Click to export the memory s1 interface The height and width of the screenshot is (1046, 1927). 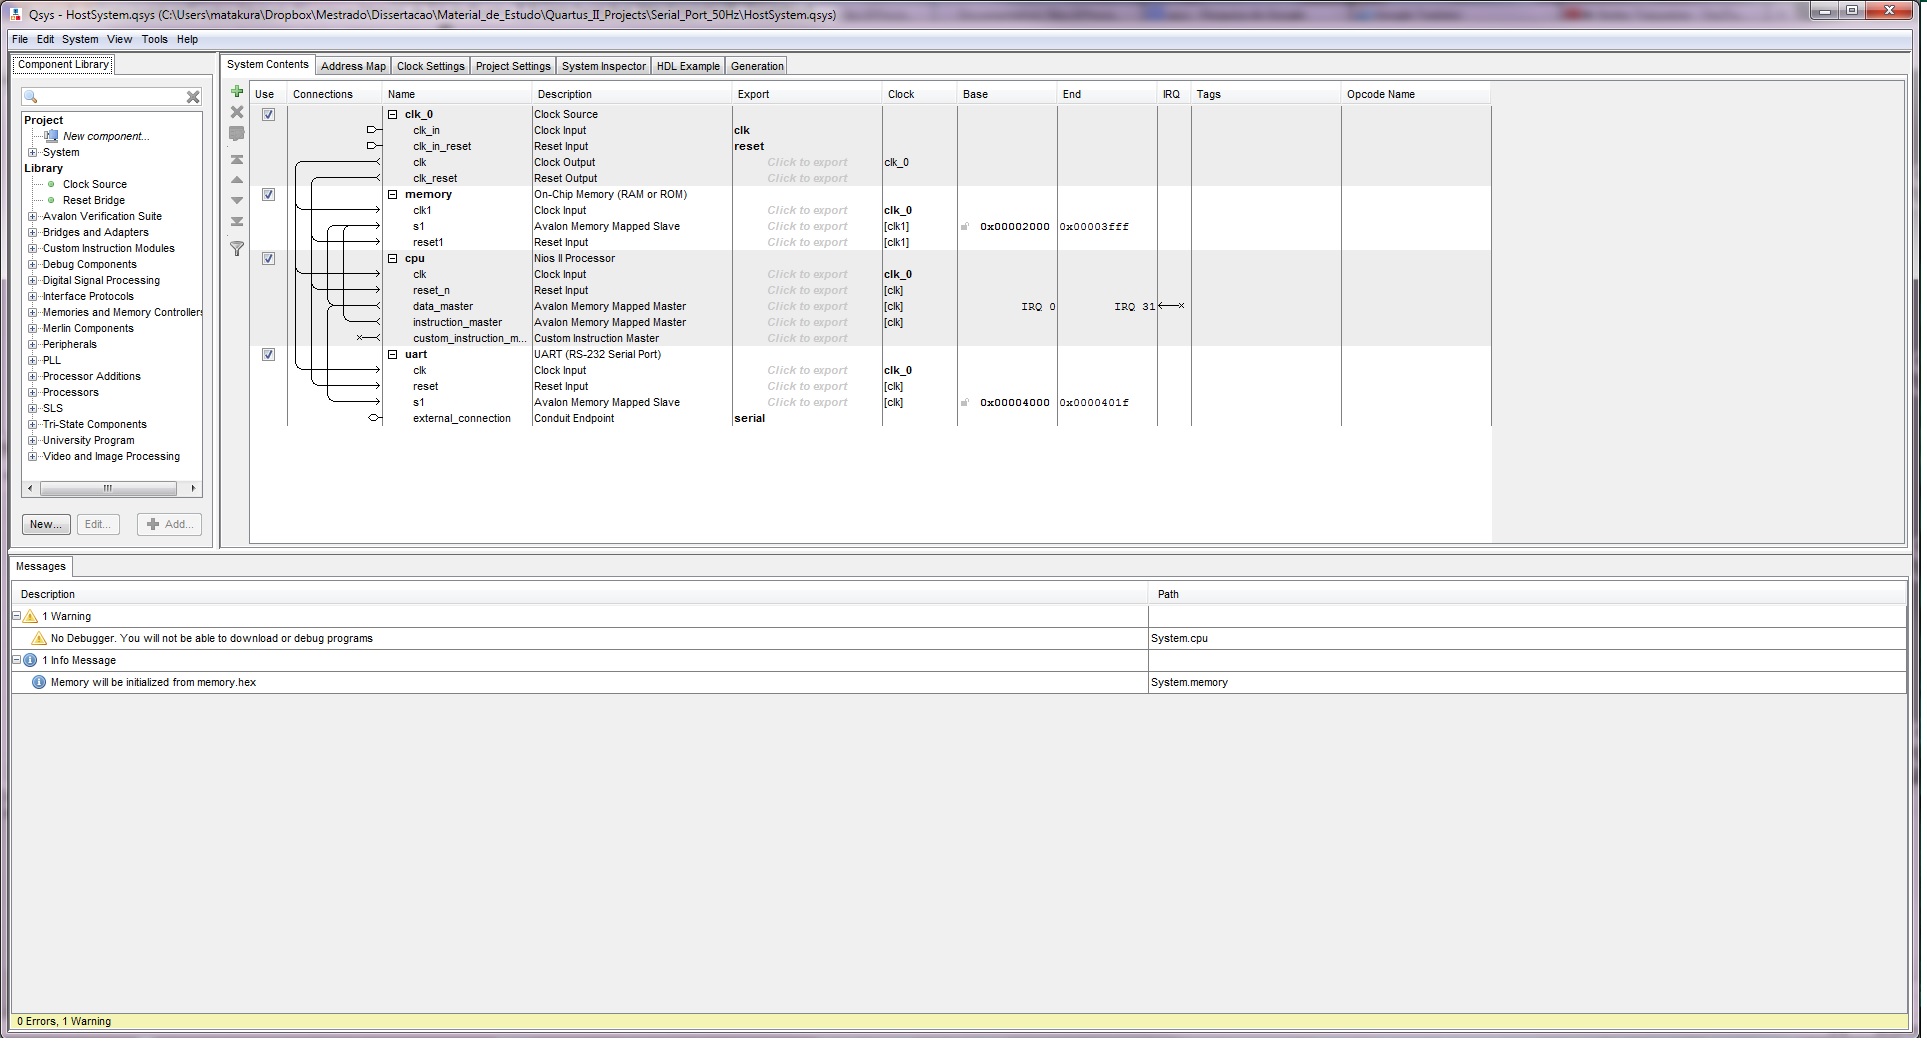807,227
